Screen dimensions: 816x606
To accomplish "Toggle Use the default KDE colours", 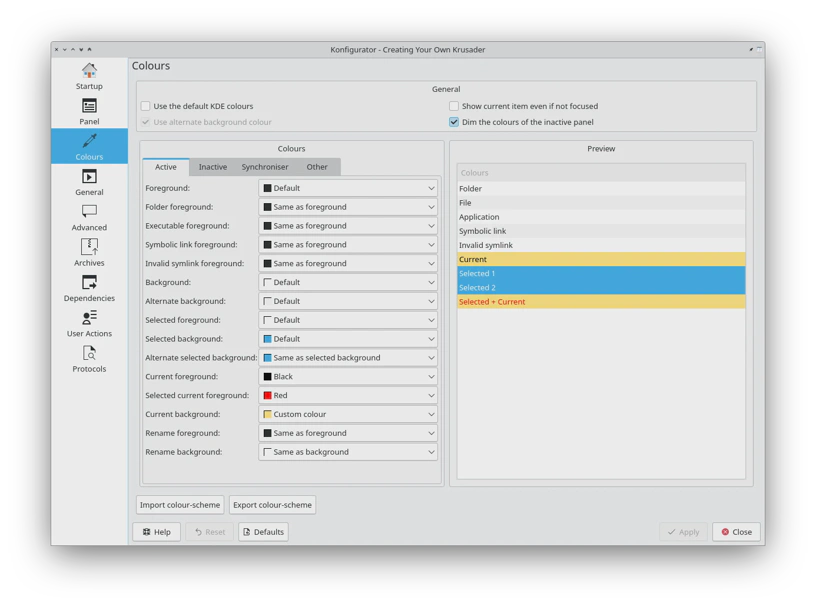I will coord(146,106).
